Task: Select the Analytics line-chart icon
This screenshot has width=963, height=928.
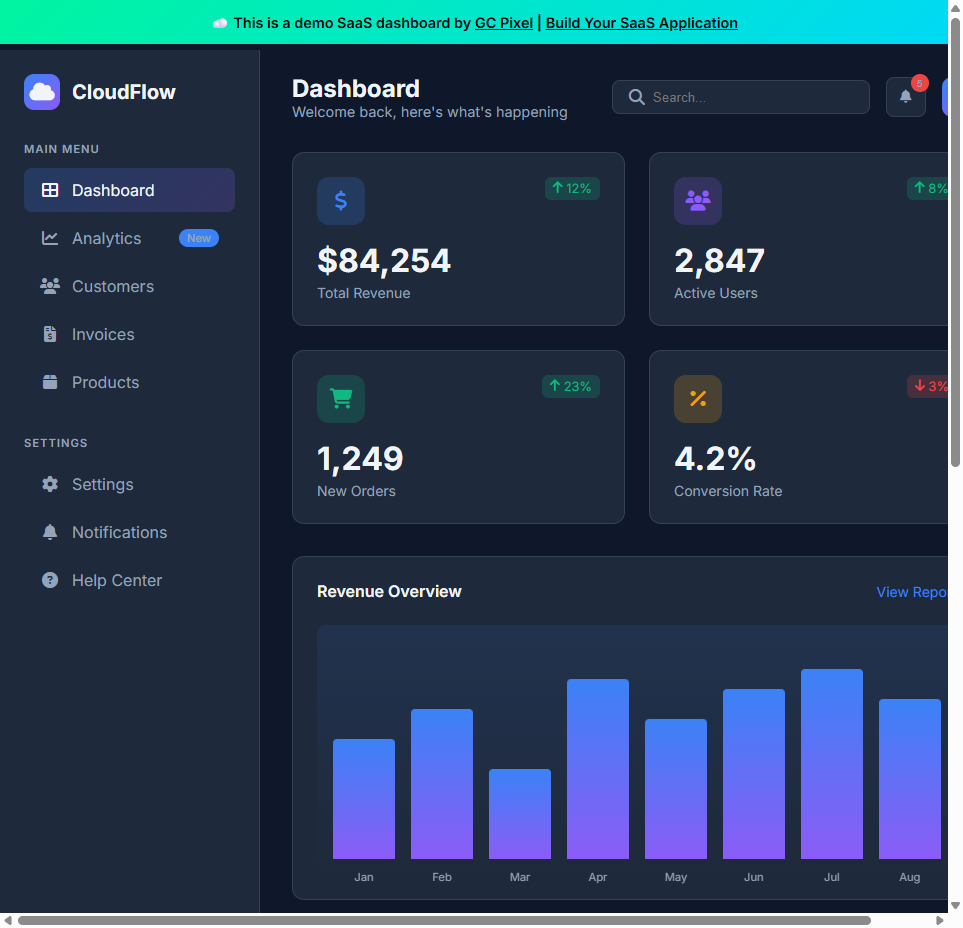Action: (x=49, y=238)
